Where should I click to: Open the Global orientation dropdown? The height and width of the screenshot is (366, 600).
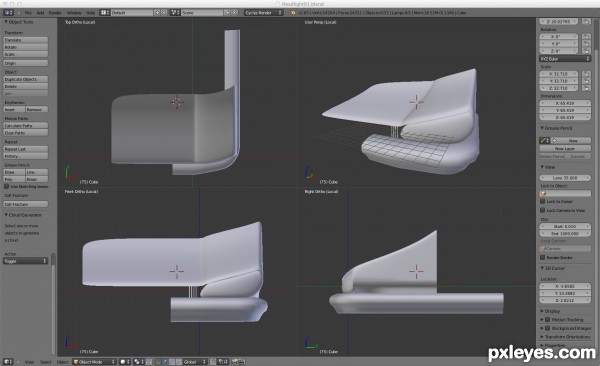[x=195, y=362]
